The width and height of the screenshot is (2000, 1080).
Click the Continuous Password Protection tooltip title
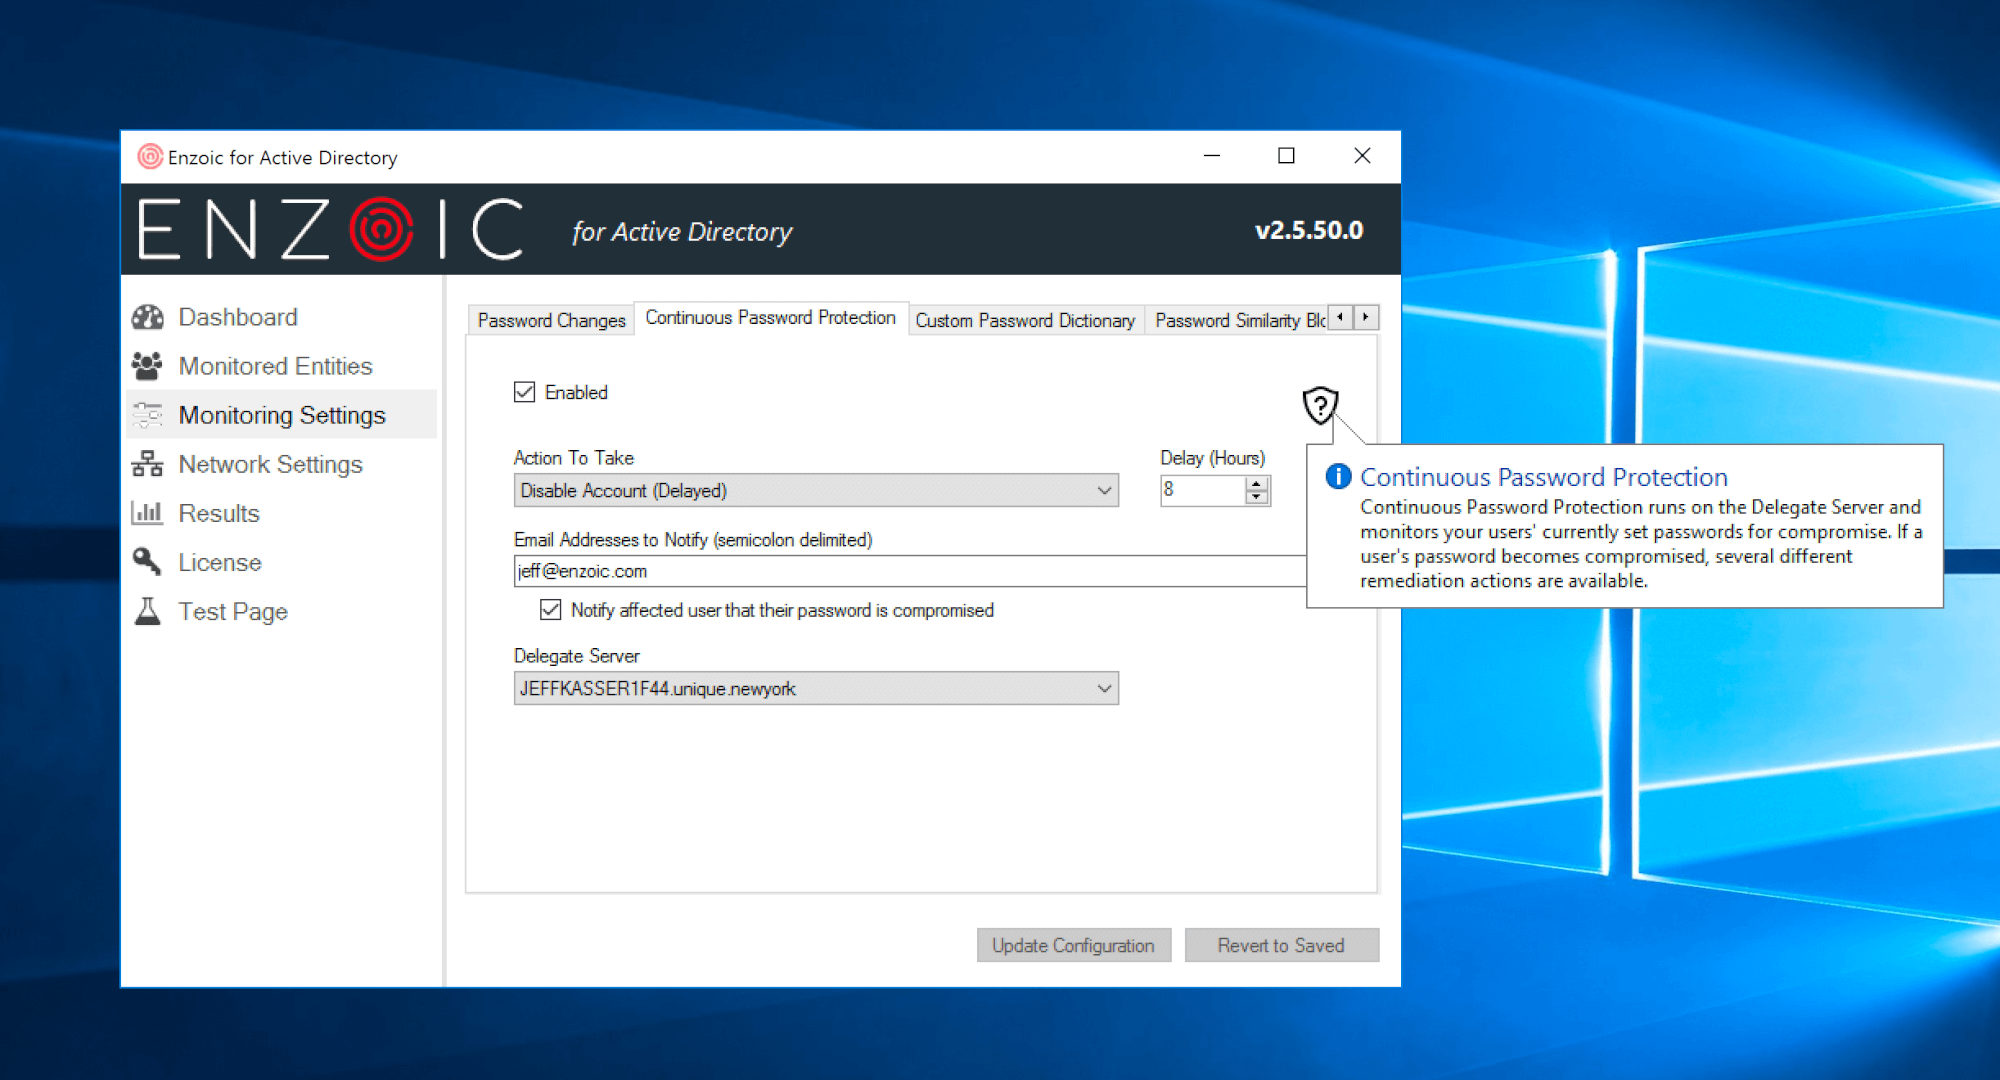click(1544, 477)
